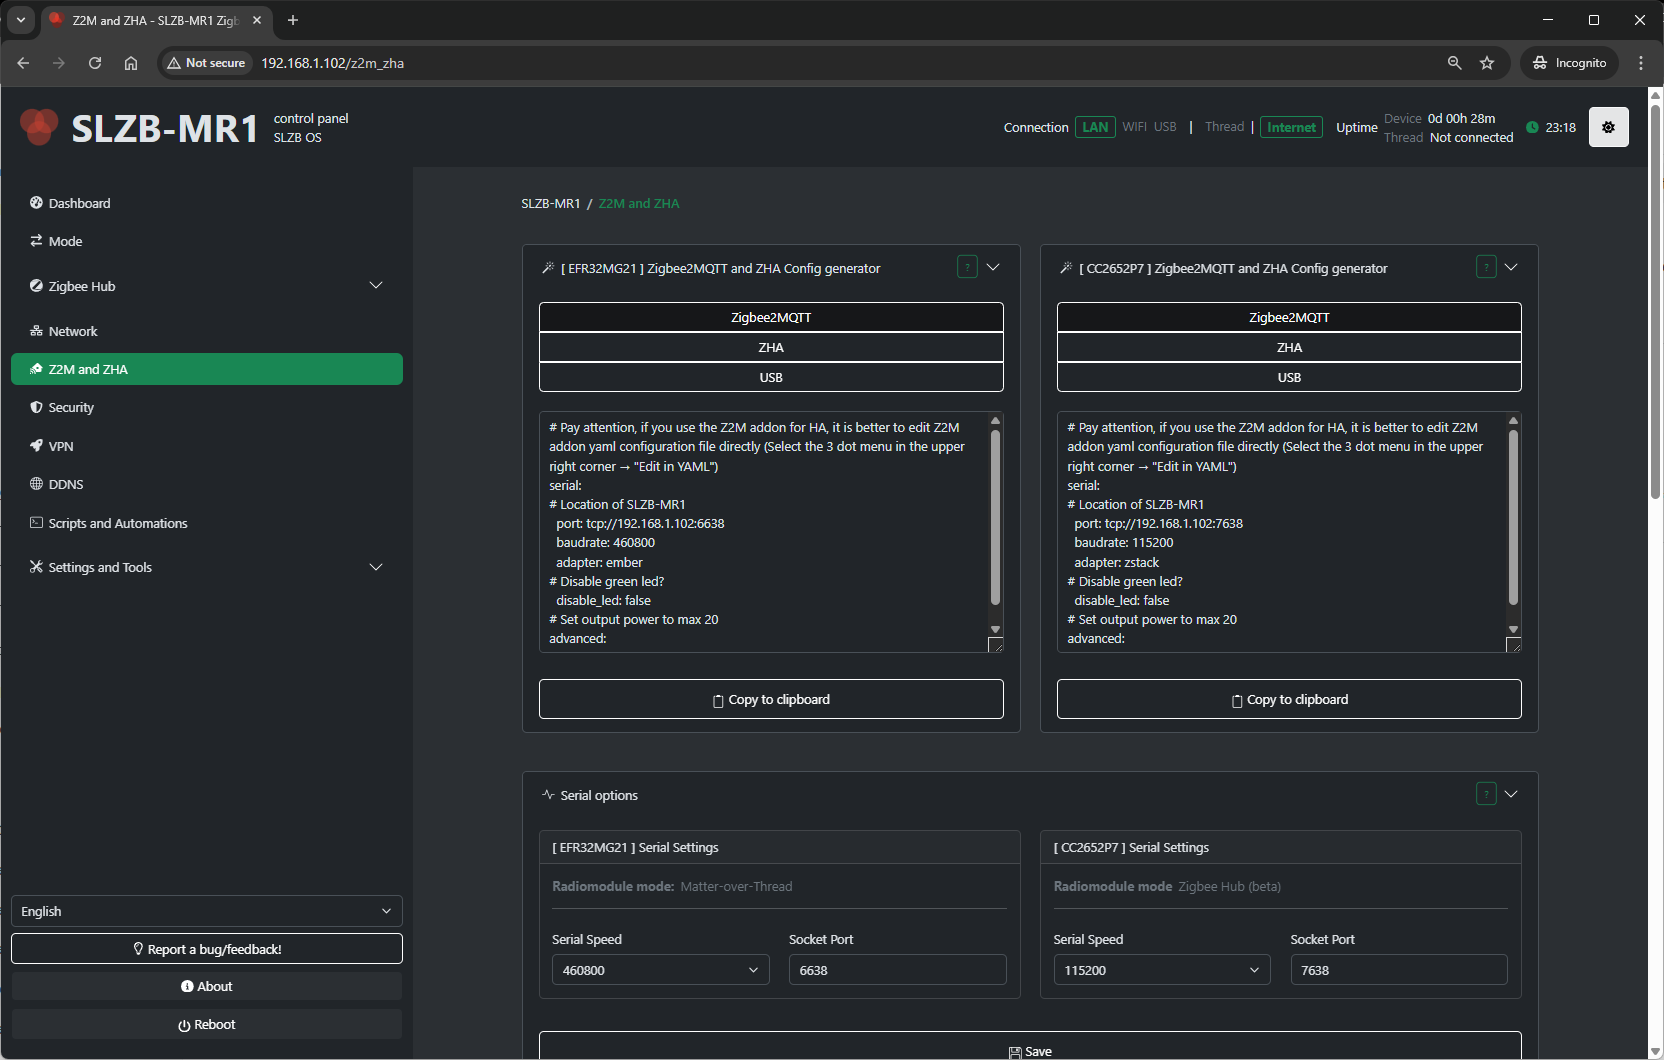Select ZHA option in CC2652P7 generator

(1289, 347)
